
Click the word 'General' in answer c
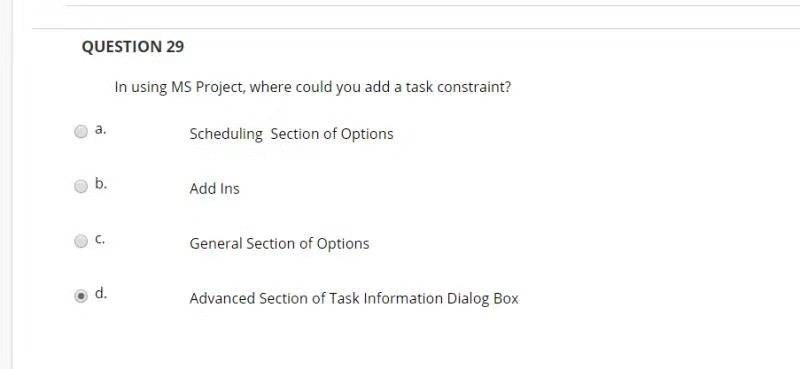coord(216,243)
